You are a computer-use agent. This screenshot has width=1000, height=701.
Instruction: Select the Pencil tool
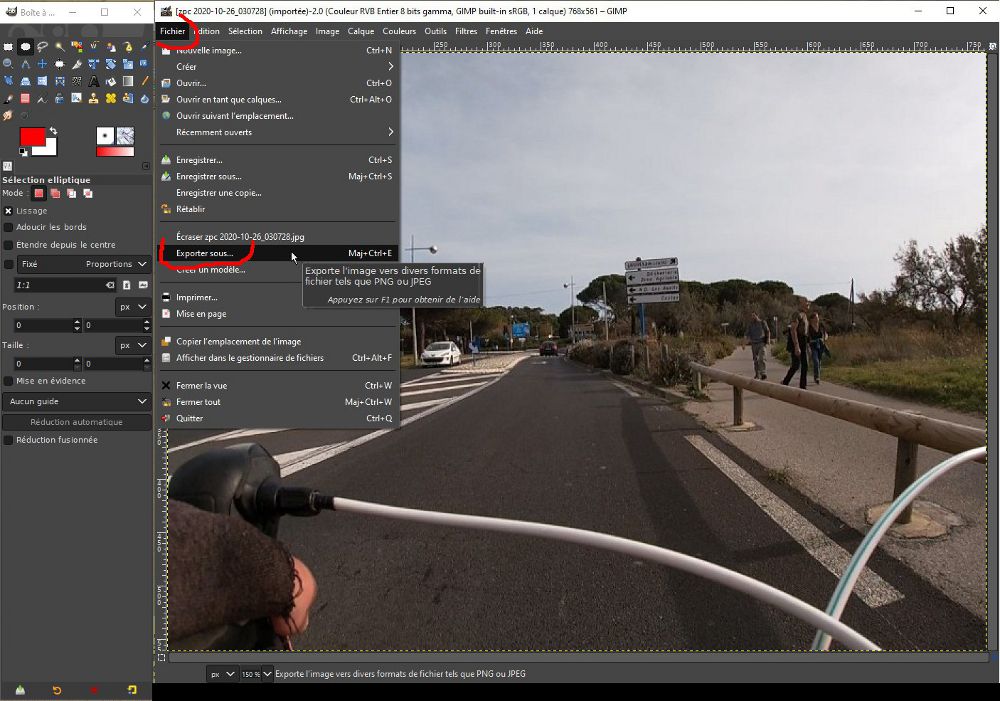tap(145, 81)
